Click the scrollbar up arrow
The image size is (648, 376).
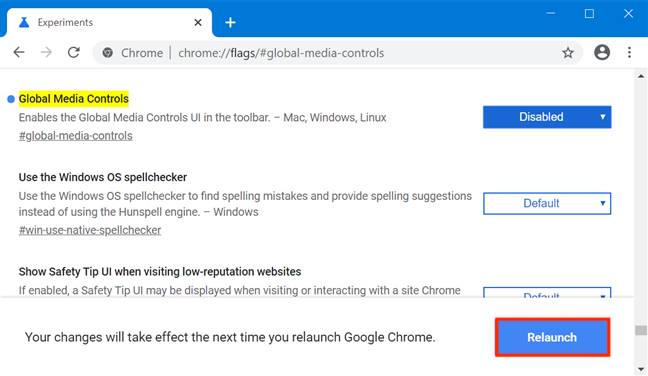[x=641, y=76]
